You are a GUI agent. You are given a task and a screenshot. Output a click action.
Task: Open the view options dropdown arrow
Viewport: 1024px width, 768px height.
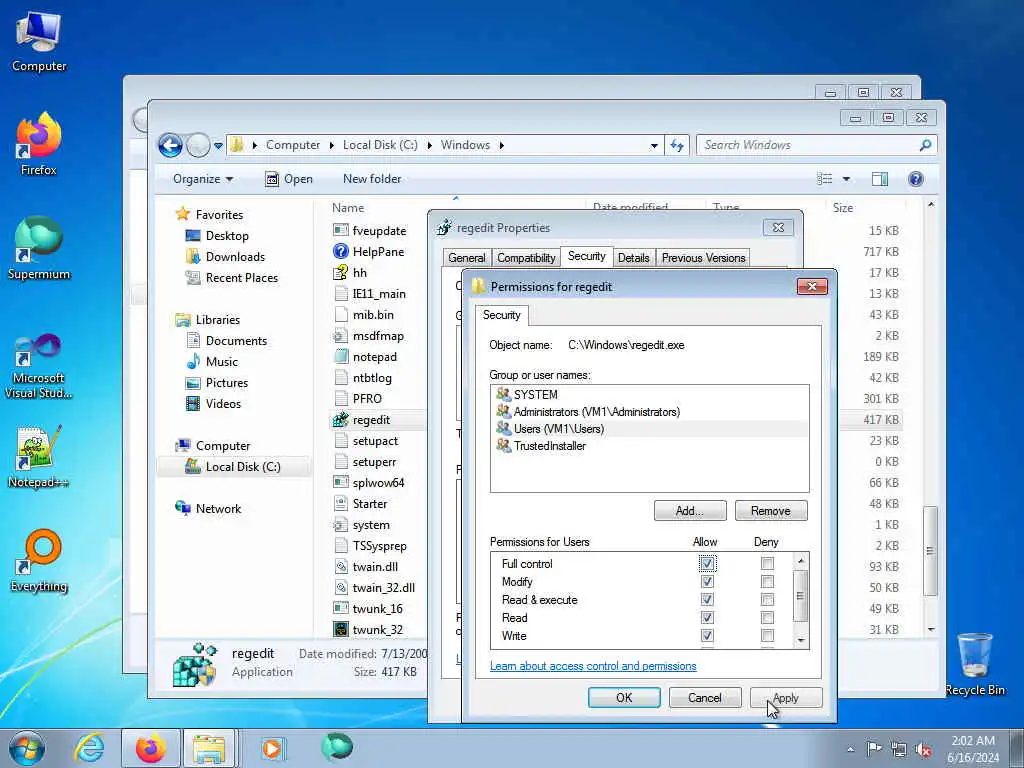pyautogui.click(x=846, y=179)
